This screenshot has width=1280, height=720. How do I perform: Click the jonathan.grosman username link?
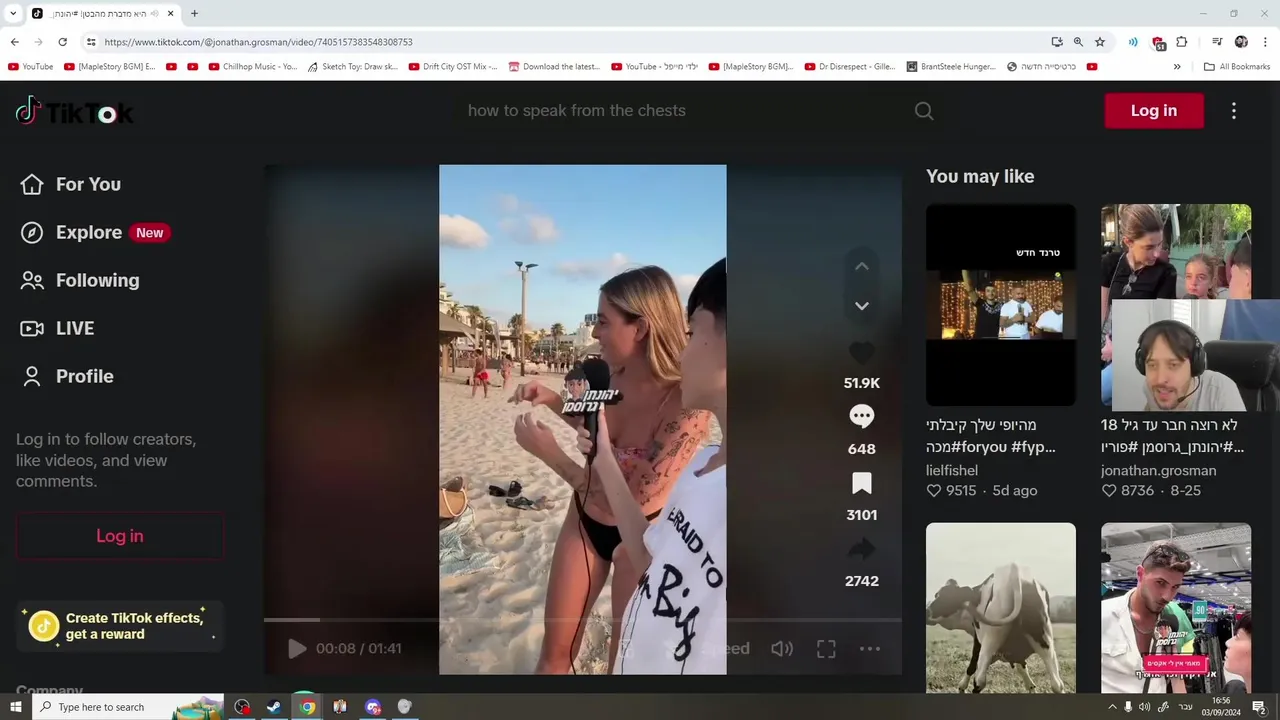tap(1159, 470)
